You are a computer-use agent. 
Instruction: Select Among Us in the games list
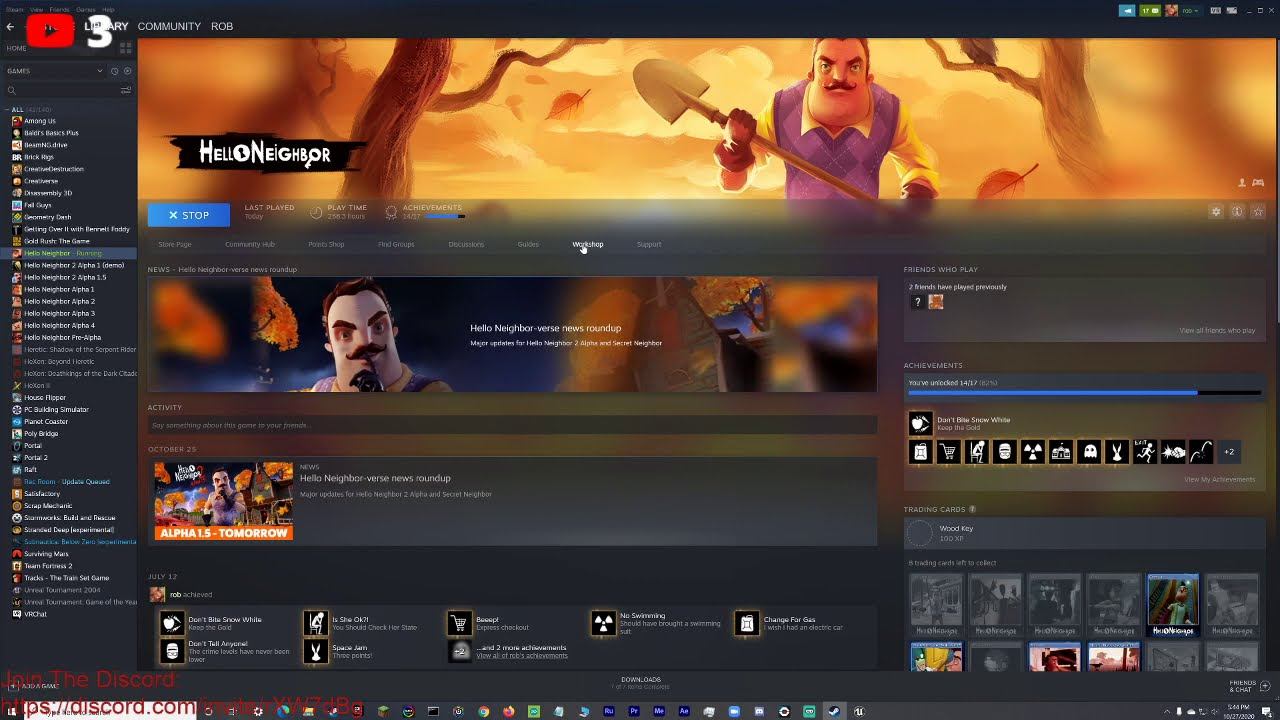(40, 121)
